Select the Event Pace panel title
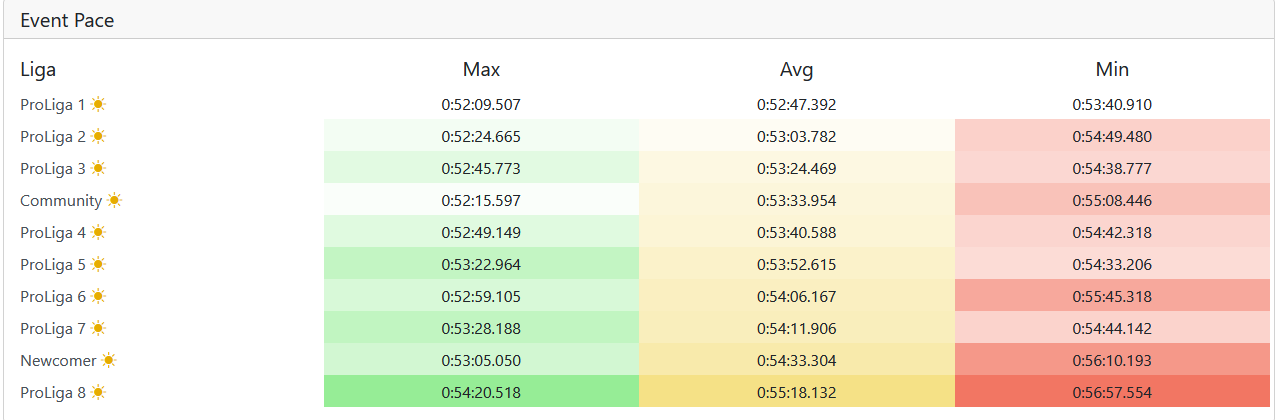 click(x=67, y=20)
